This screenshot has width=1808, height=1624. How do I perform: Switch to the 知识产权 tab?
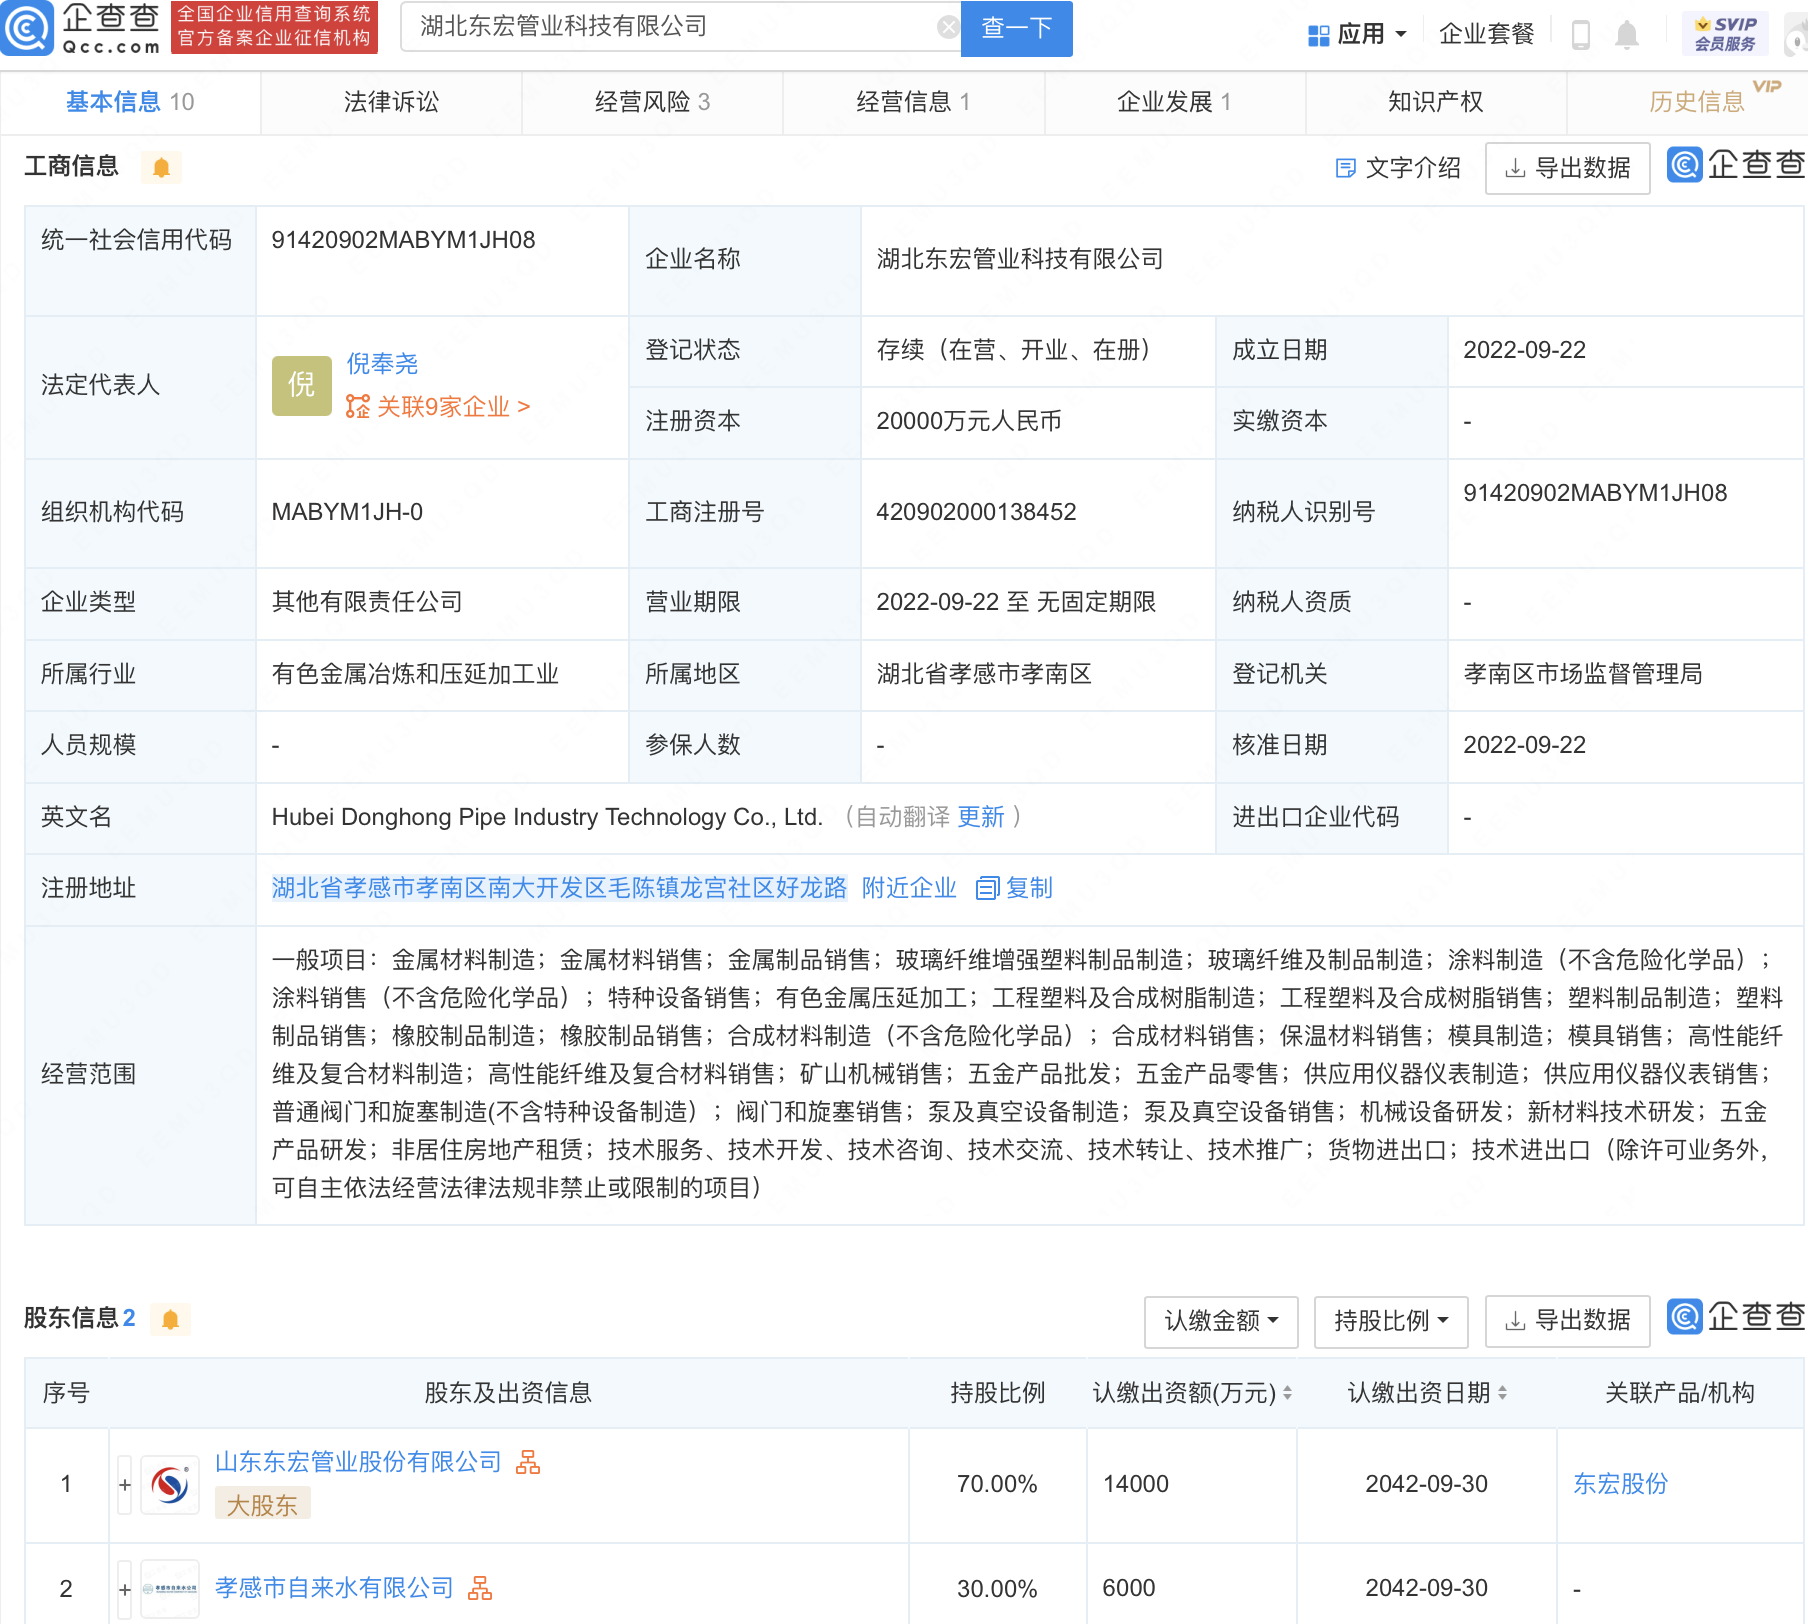point(1436,102)
